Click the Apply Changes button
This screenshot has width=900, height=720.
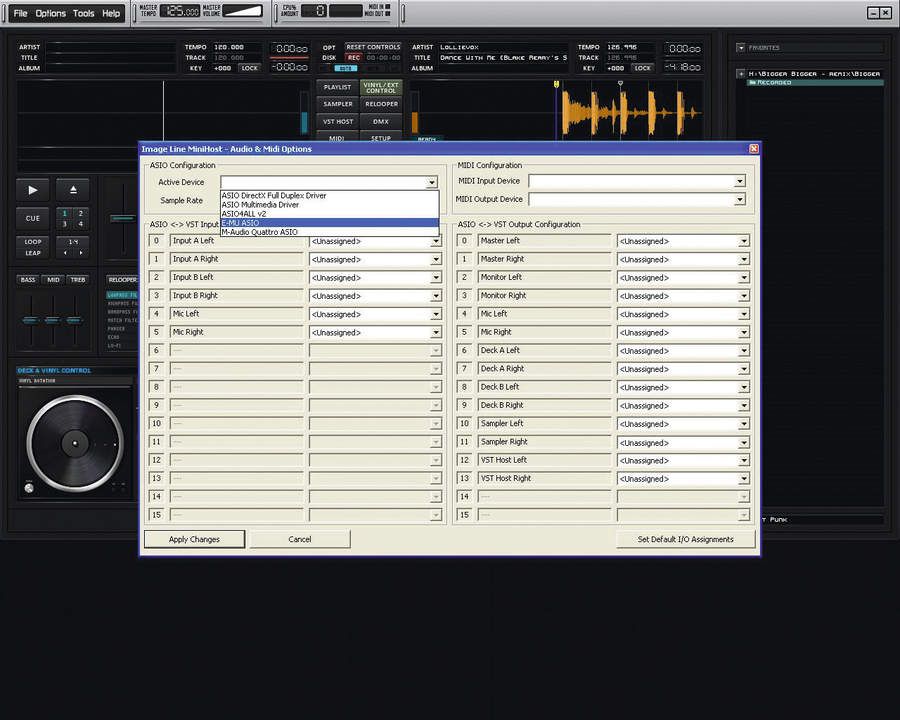(195, 539)
